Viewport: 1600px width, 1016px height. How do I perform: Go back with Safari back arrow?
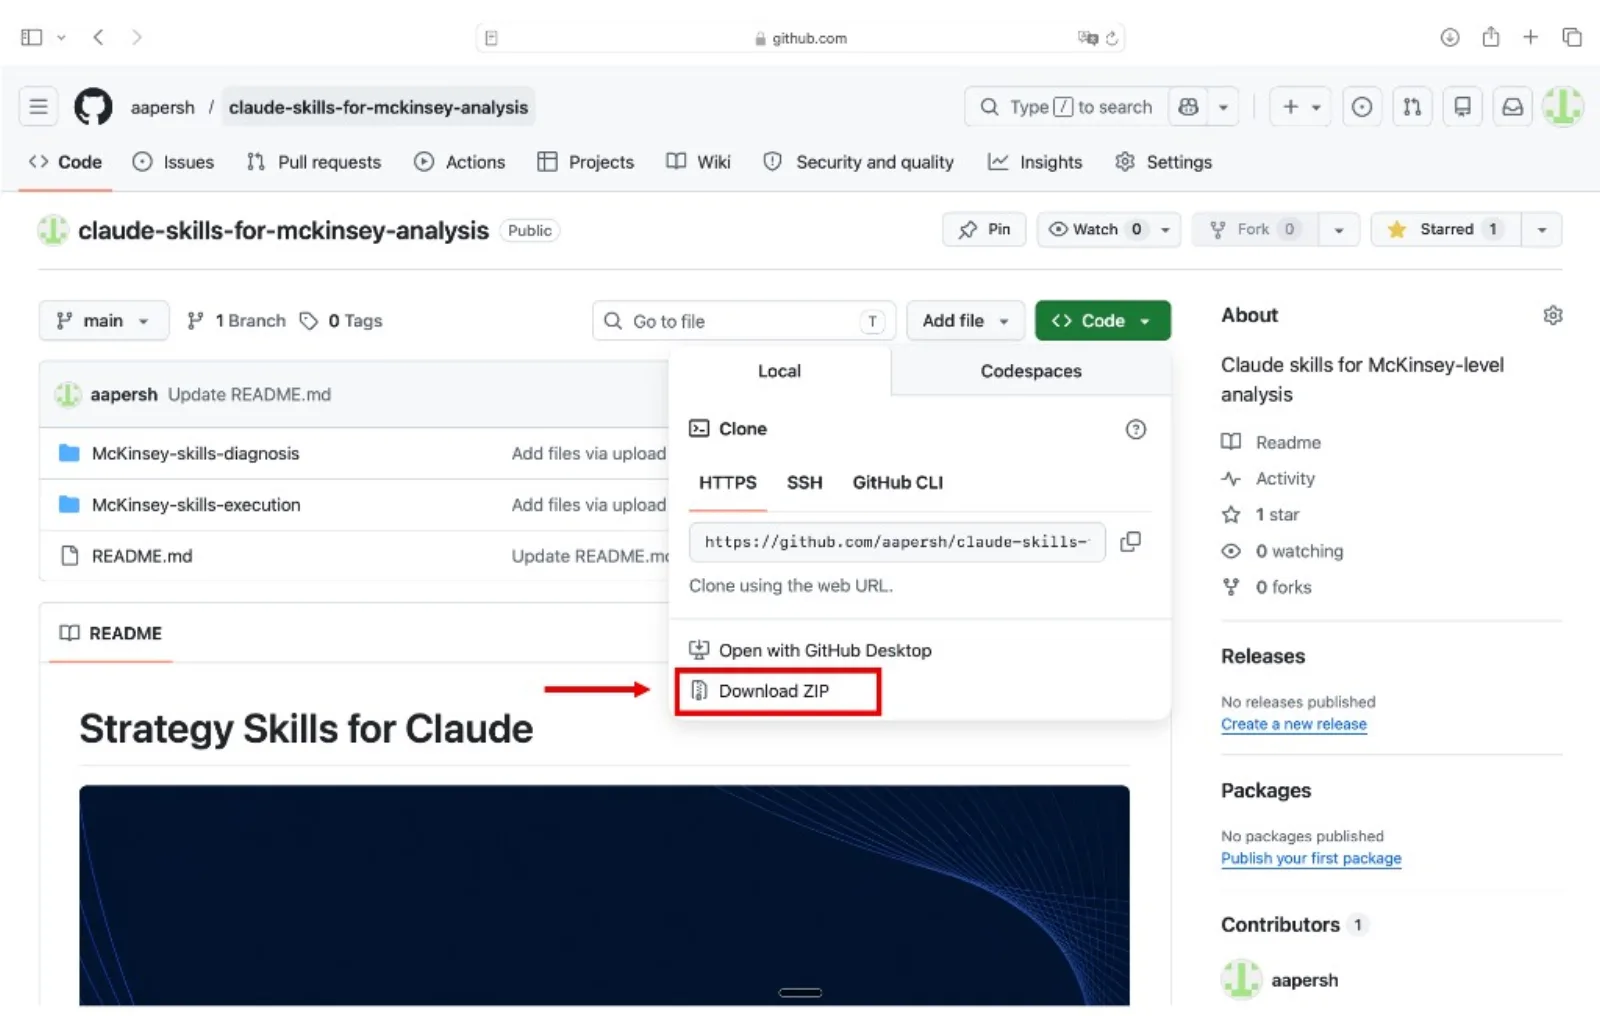click(x=98, y=37)
